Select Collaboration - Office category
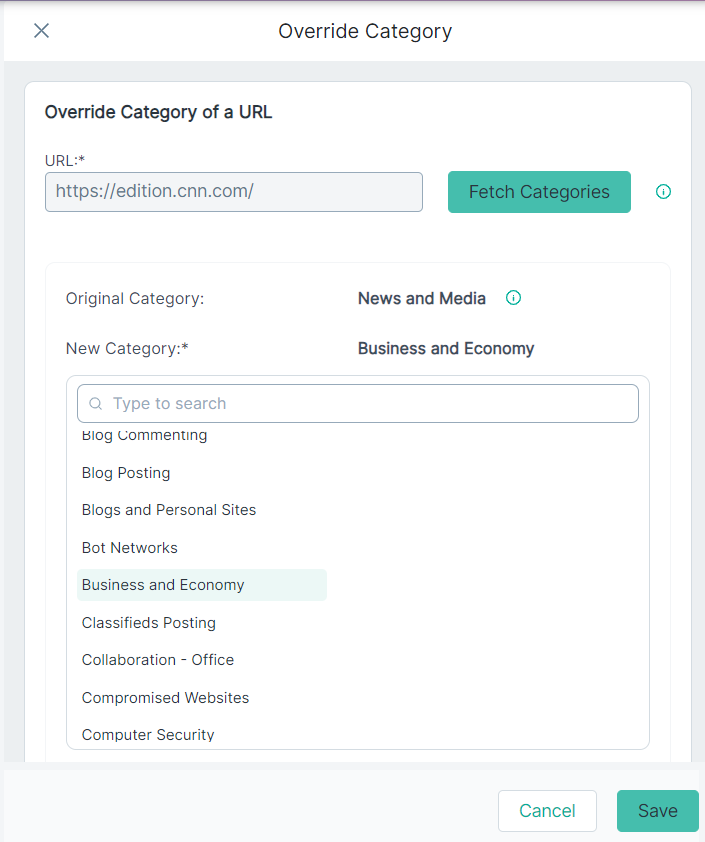The width and height of the screenshot is (705, 842). (158, 660)
